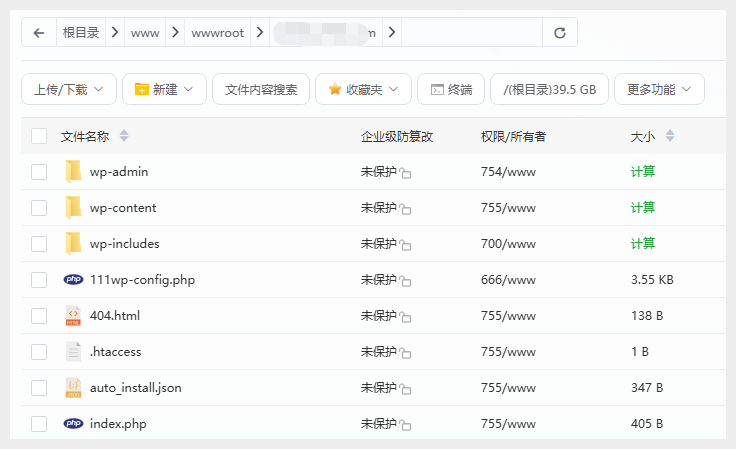The height and width of the screenshot is (449, 736).
Task: Click the 404.html file icon
Action: [x=73, y=316]
